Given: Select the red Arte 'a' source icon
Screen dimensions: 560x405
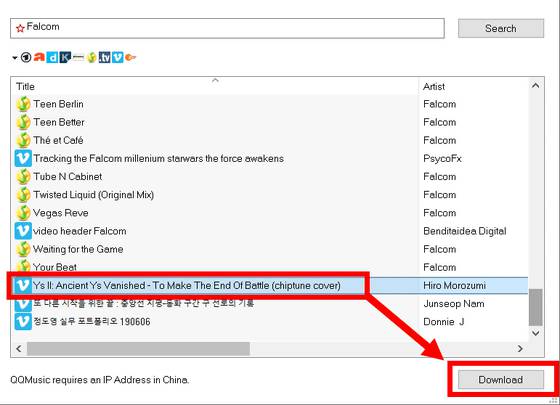Looking at the screenshot, I should pyautogui.click(x=39, y=57).
